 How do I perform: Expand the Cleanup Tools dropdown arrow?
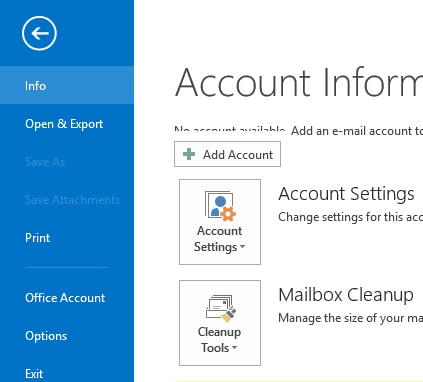(x=234, y=348)
